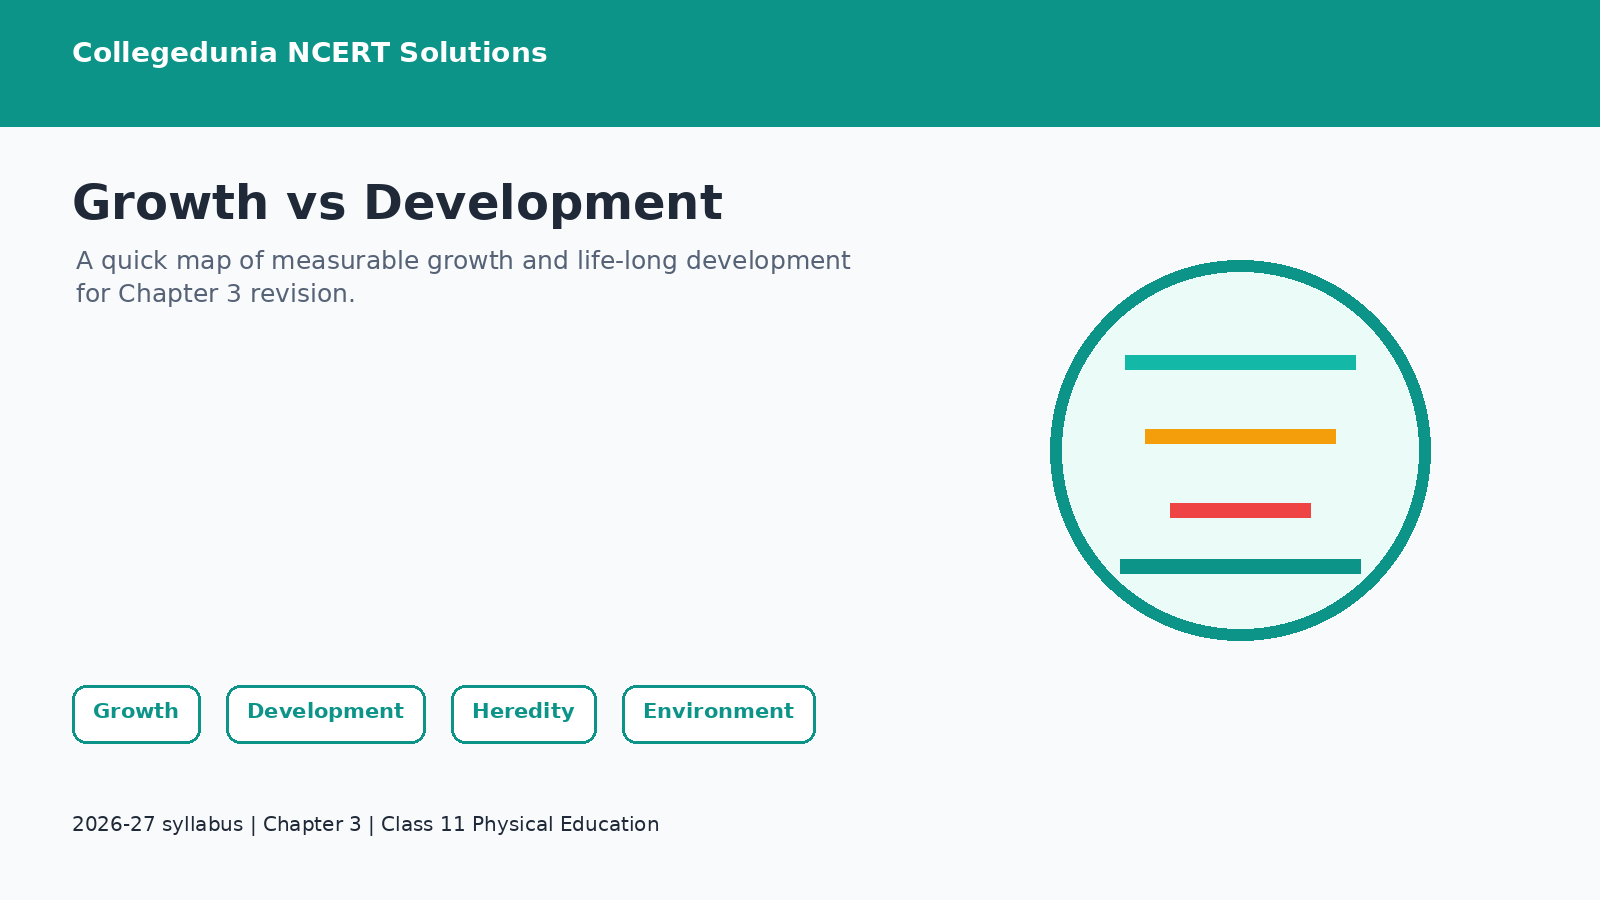Click the circular chart illustration
The width and height of the screenshot is (1600, 900).
(x=1240, y=450)
